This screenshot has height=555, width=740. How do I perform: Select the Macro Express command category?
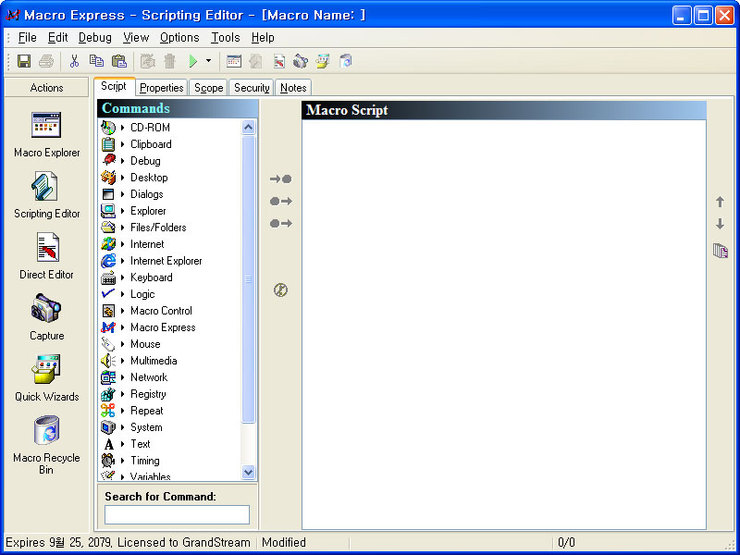pos(163,328)
